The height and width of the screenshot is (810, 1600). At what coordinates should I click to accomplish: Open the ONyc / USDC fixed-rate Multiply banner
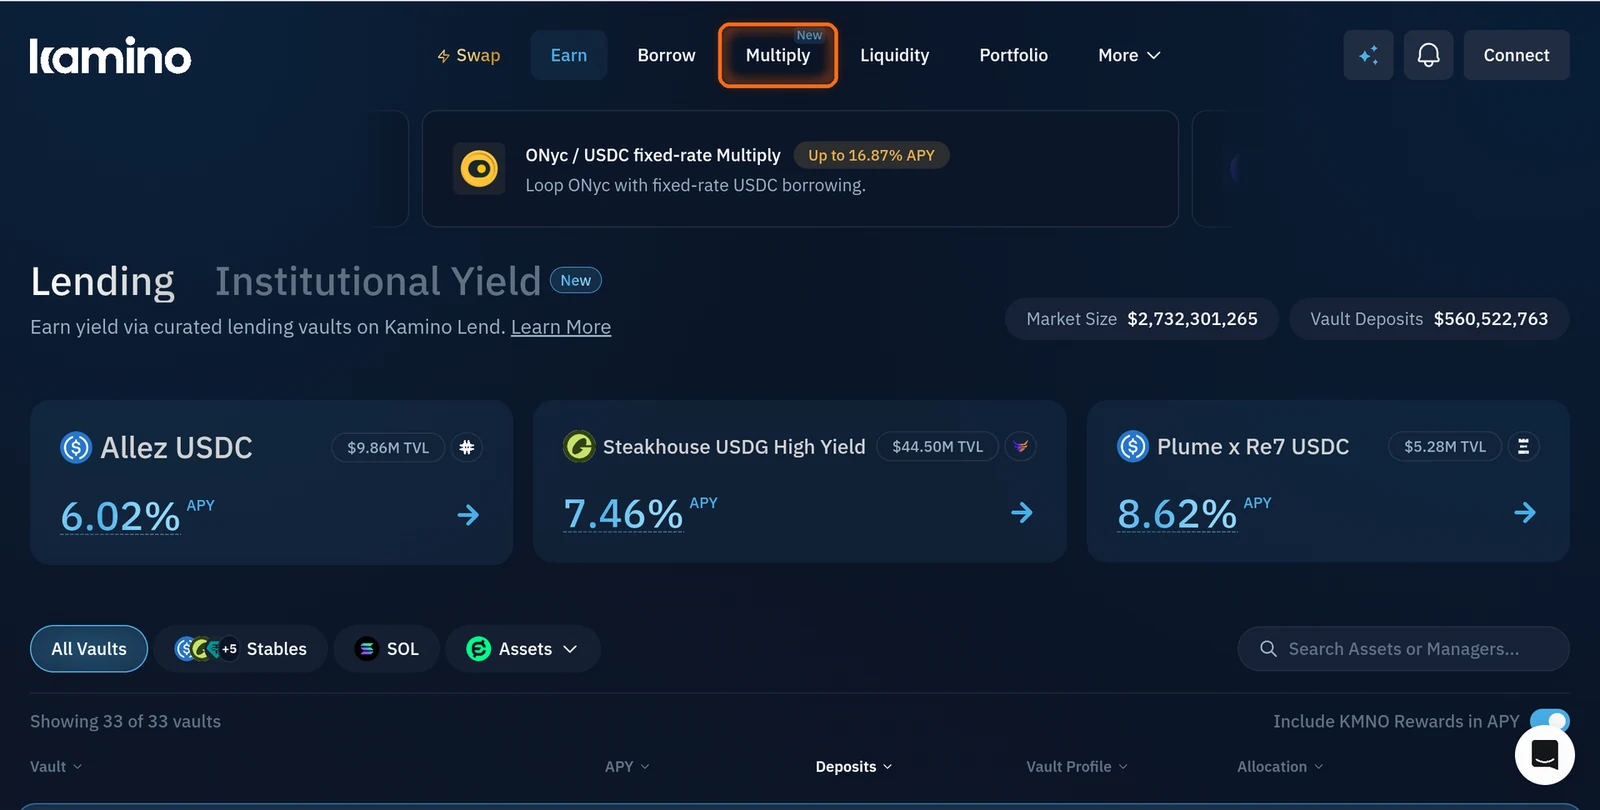(800, 168)
